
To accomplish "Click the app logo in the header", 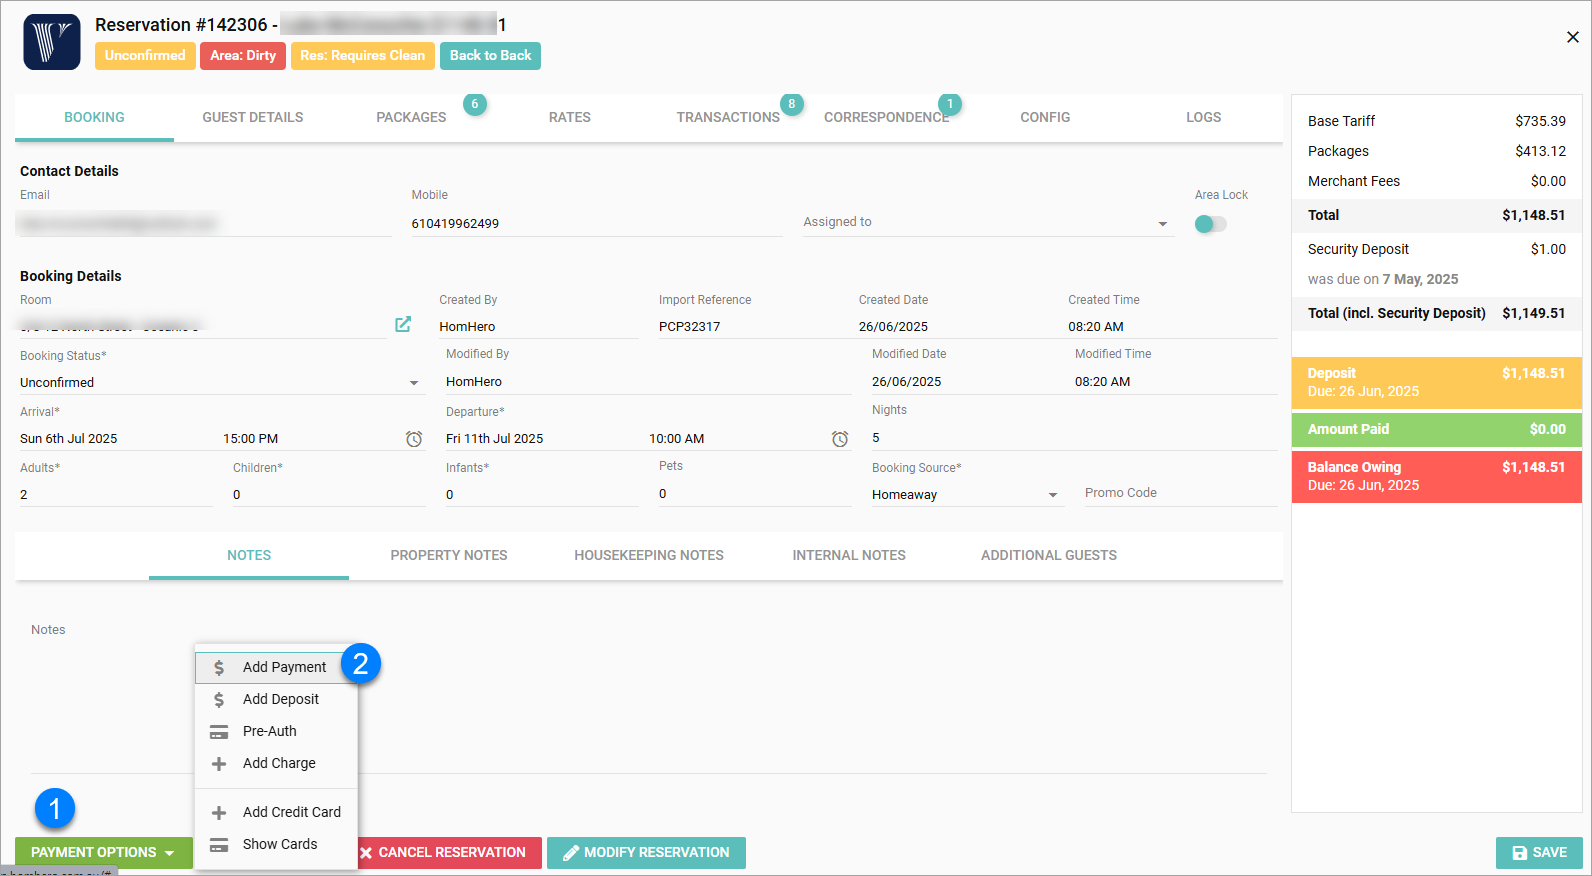I will [x=52, y=42].
